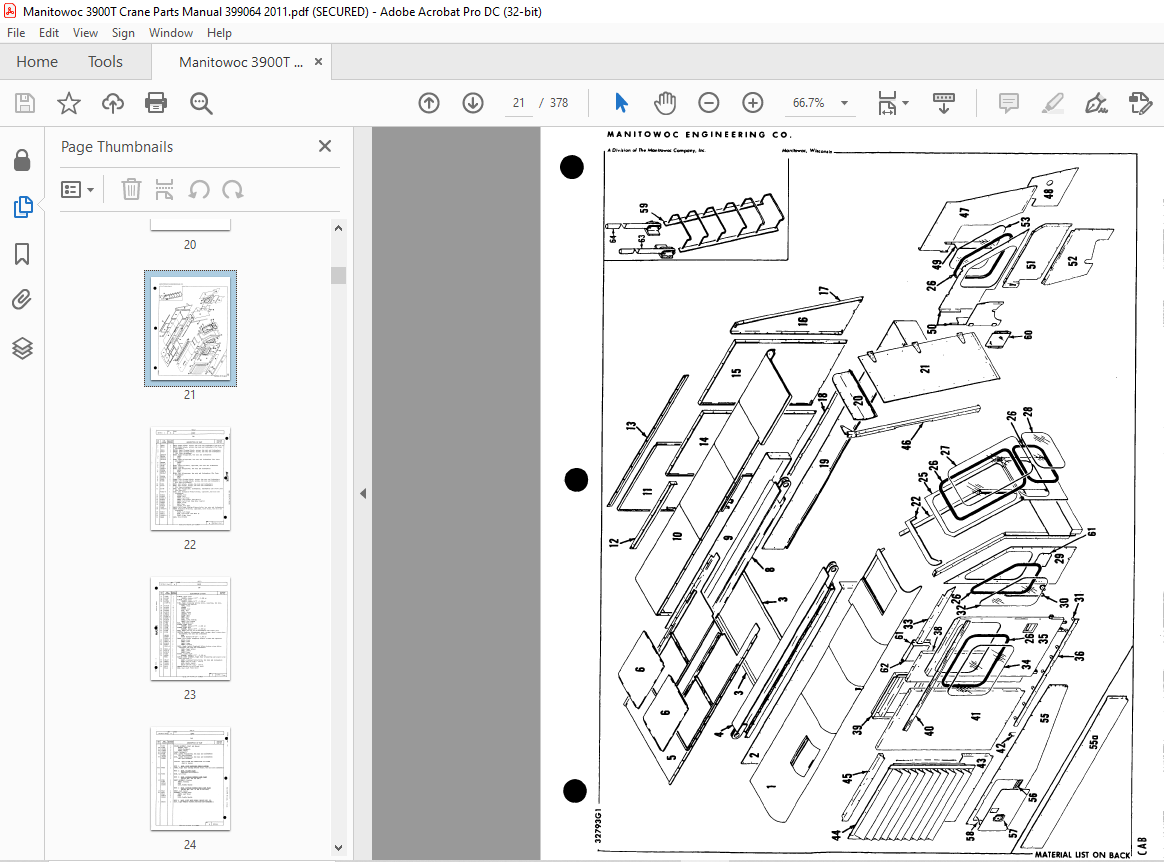Select page 23 thumbnail

tap(190, 629)
